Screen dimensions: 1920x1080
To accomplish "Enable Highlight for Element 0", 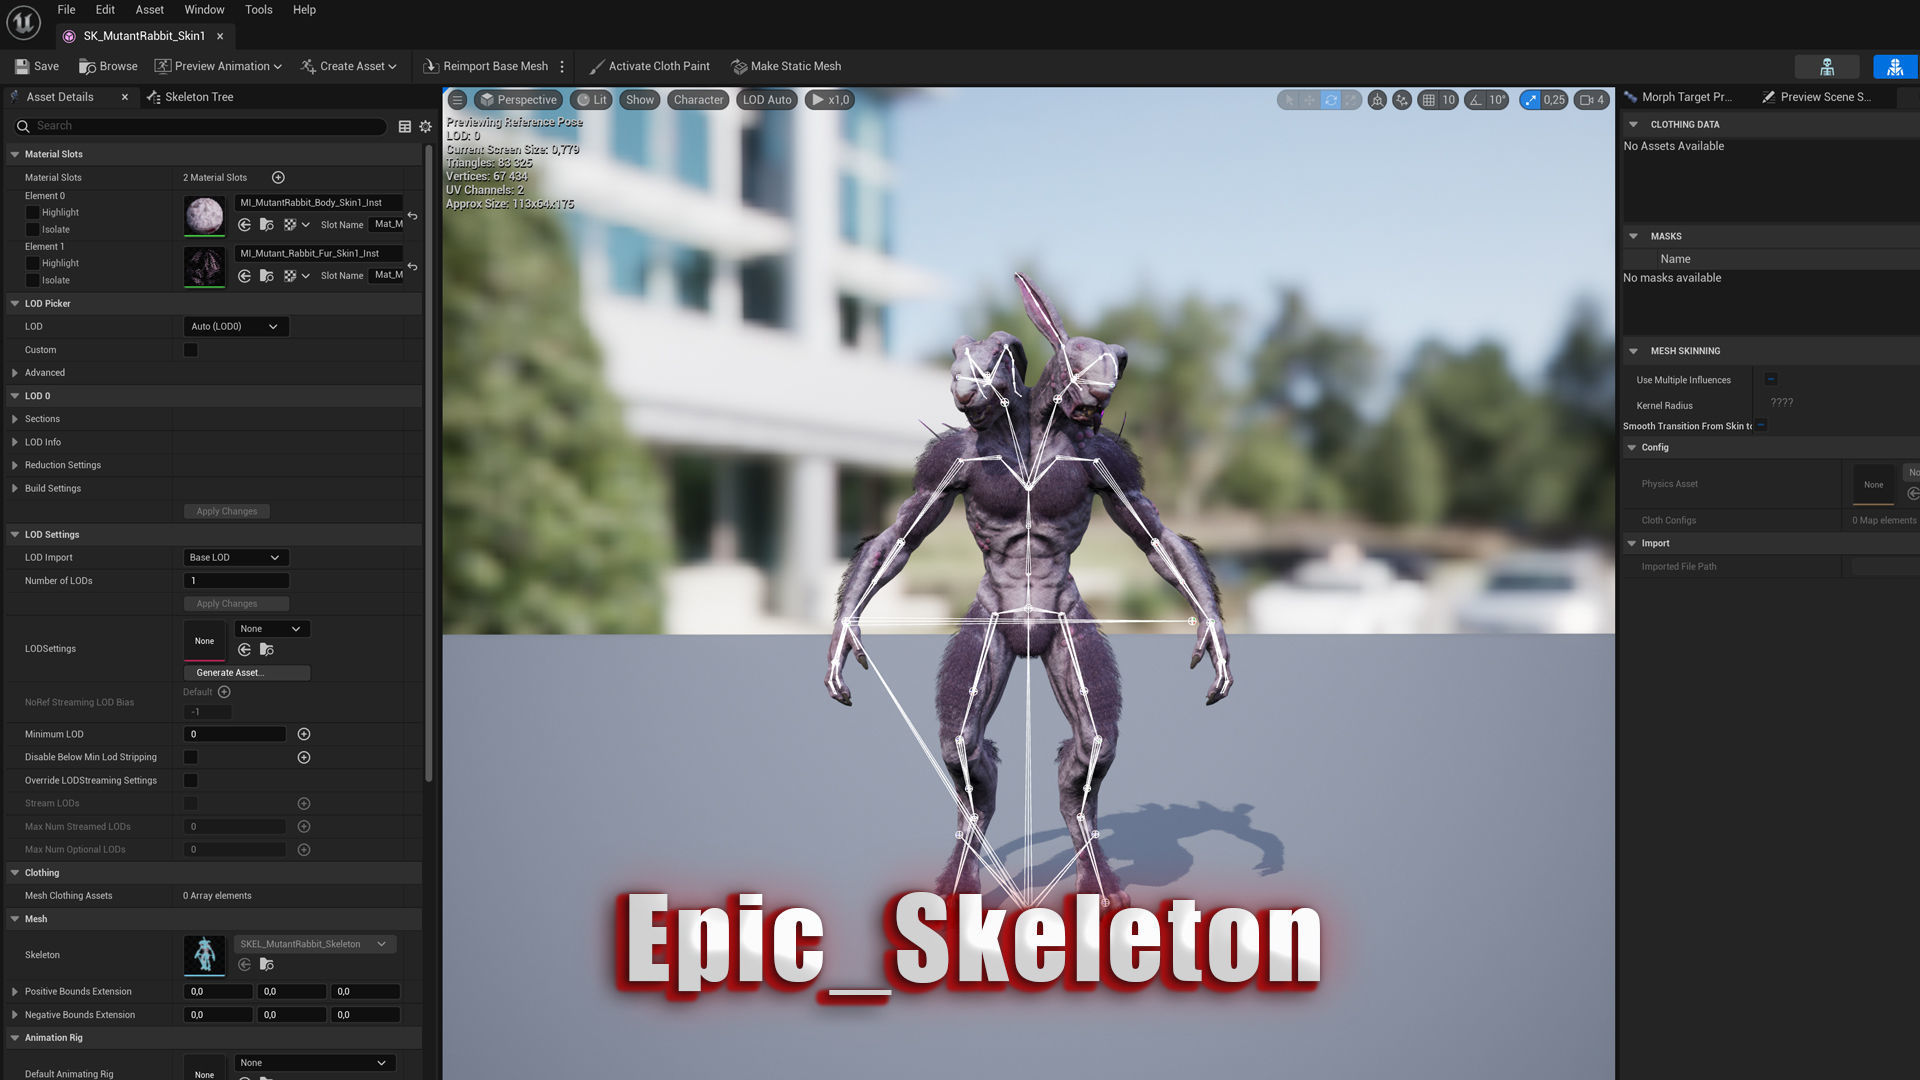I will click(32, 213).
